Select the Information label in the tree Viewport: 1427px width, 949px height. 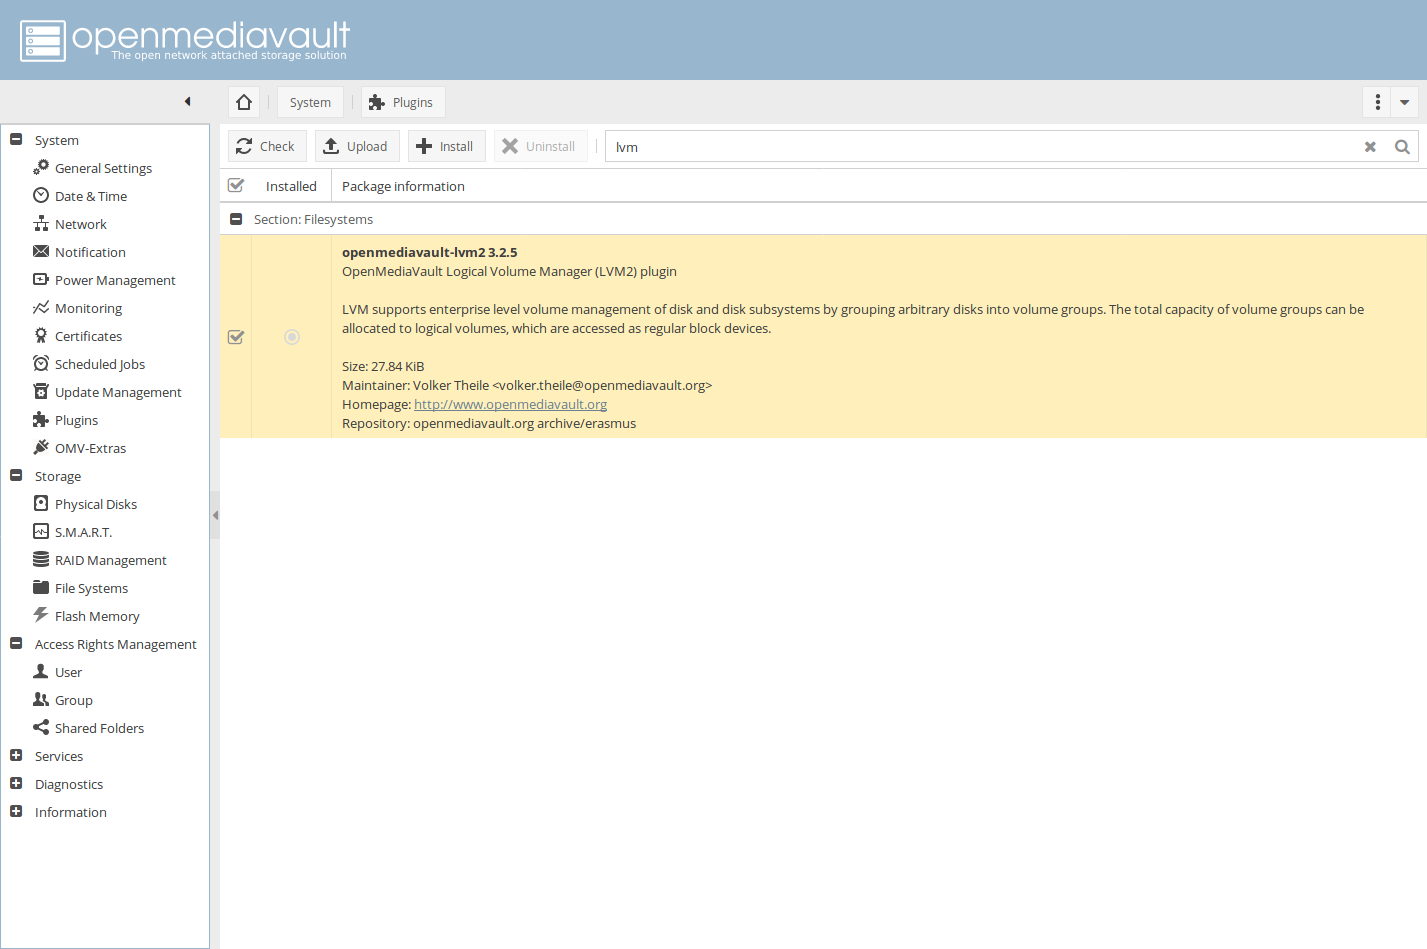tap(71, 812)
